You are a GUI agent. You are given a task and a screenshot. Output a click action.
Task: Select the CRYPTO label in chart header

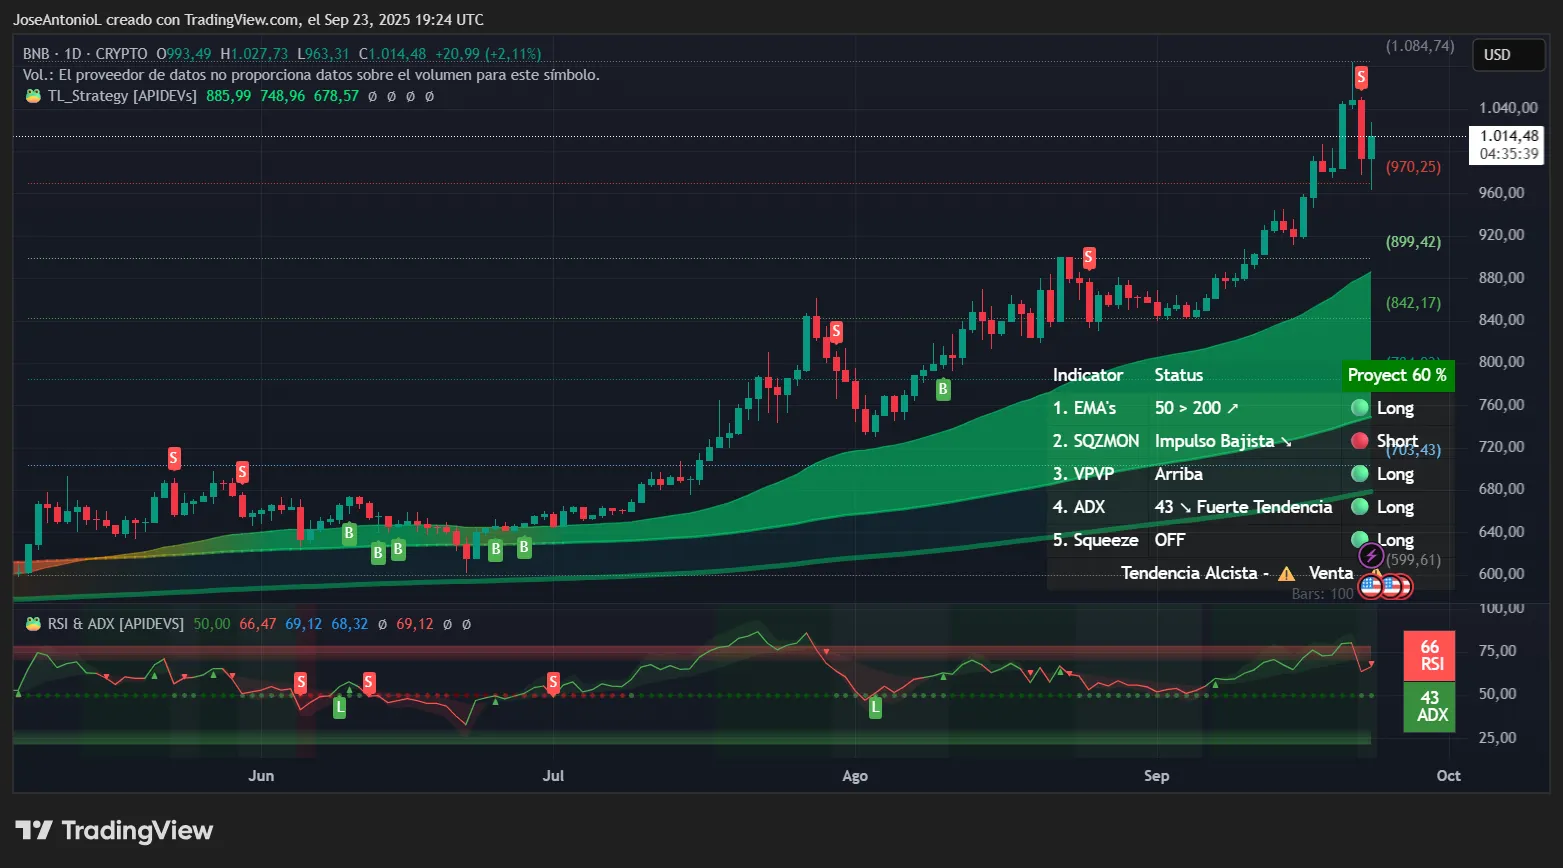pyautogui.click(x=121, y=54)
